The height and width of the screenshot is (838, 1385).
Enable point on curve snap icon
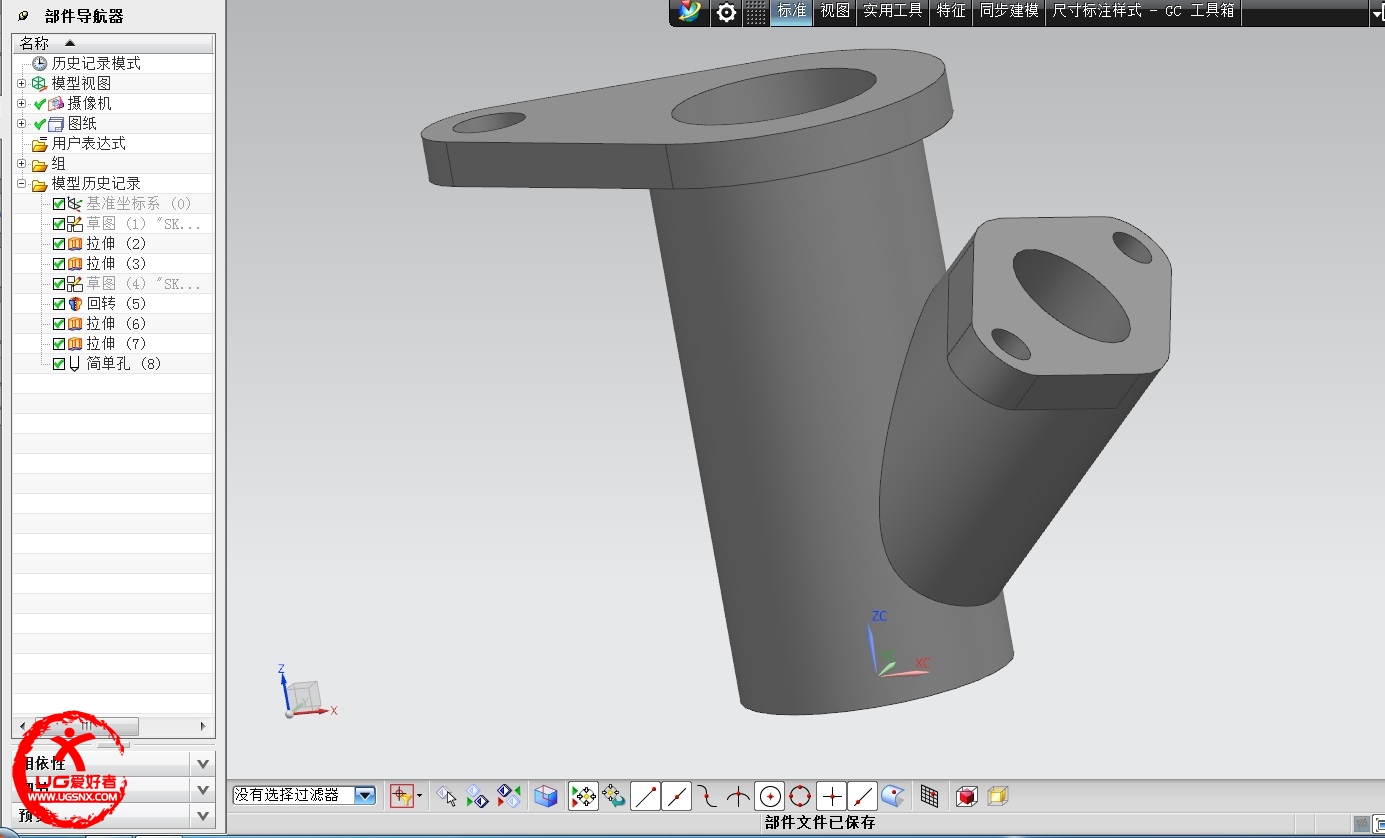tap(862, 796)
